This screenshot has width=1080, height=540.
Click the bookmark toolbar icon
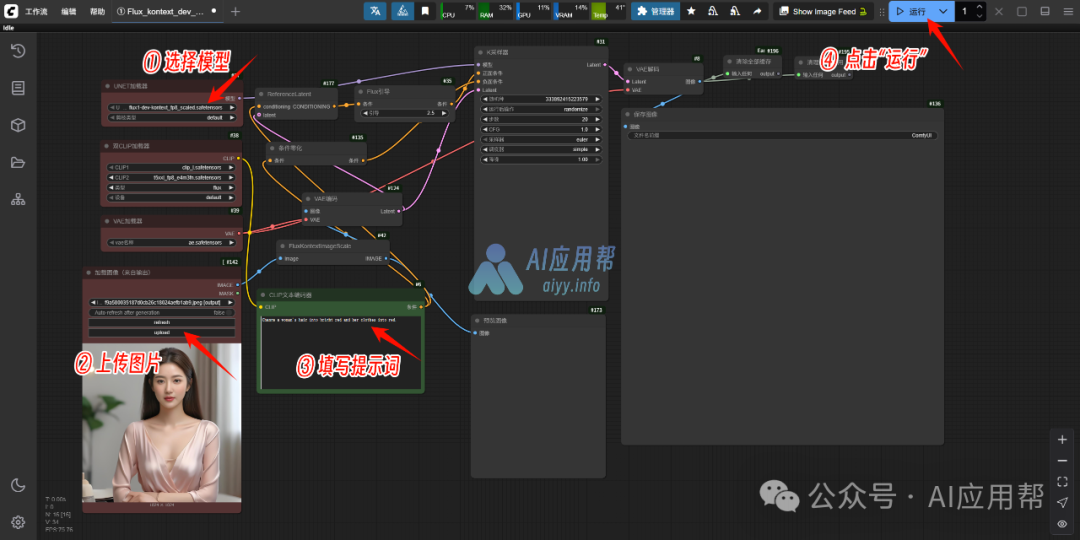point(425,11)
